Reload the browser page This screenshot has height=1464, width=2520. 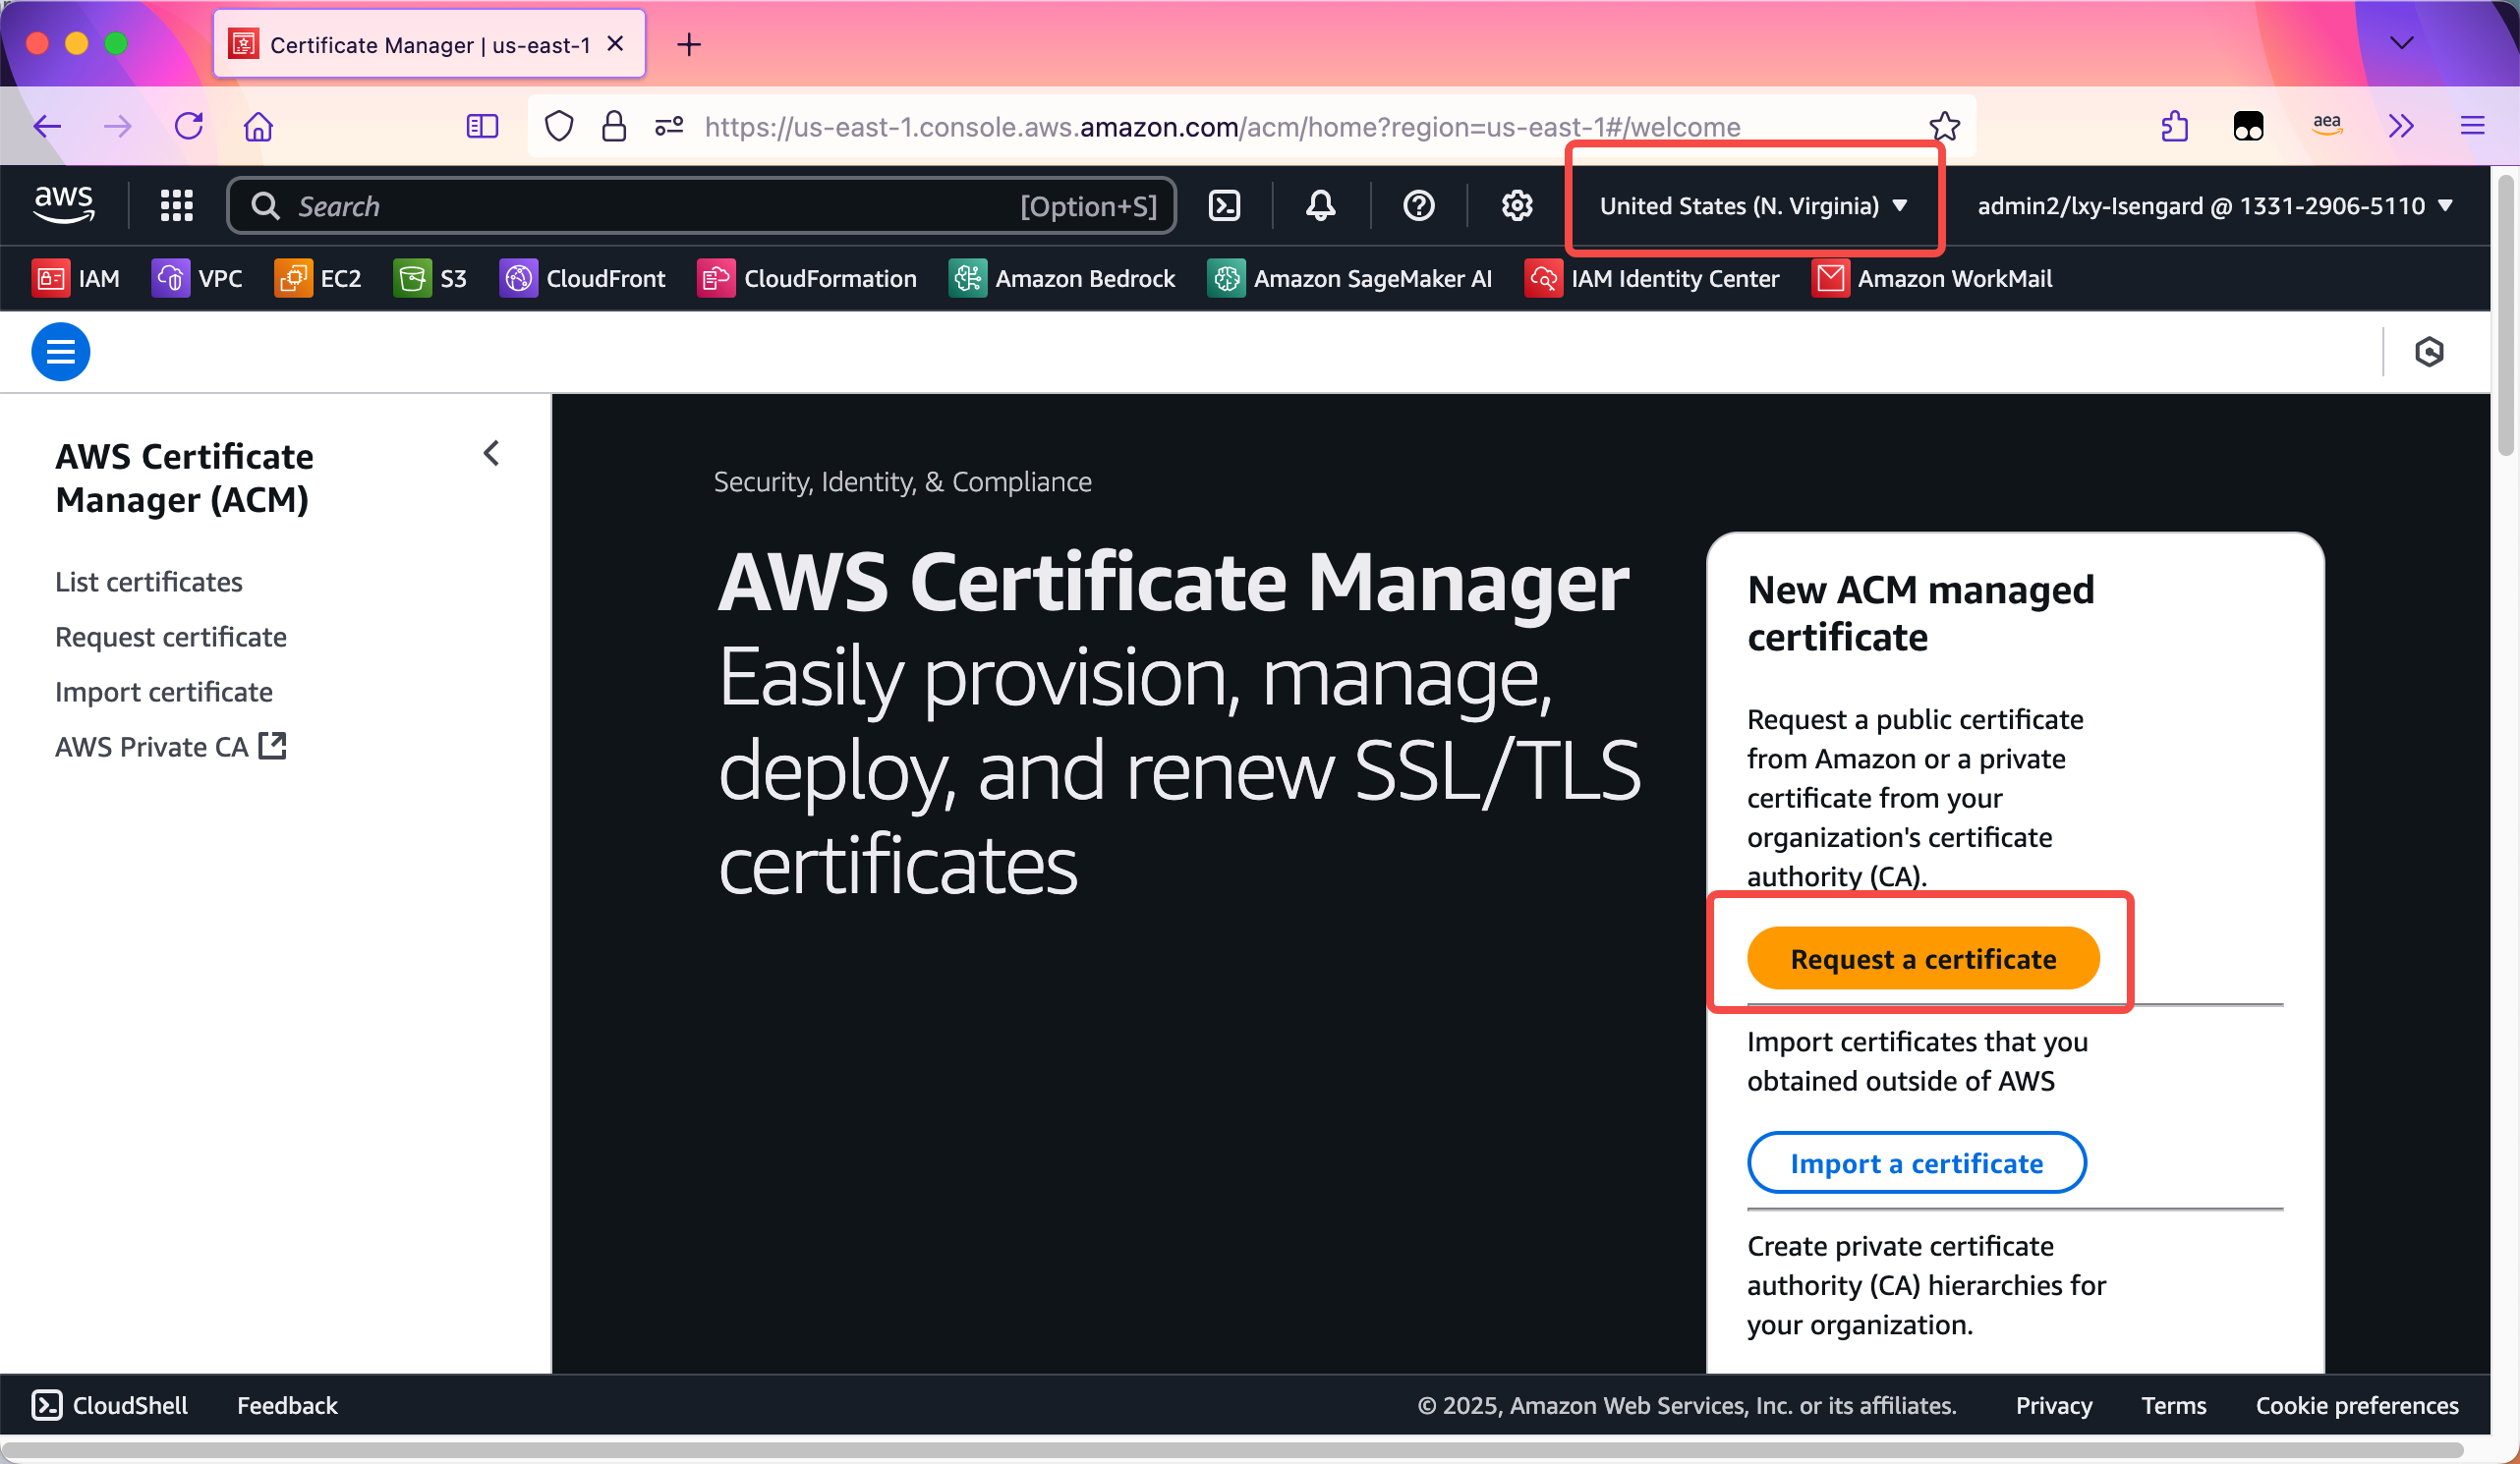click(189, 126)
